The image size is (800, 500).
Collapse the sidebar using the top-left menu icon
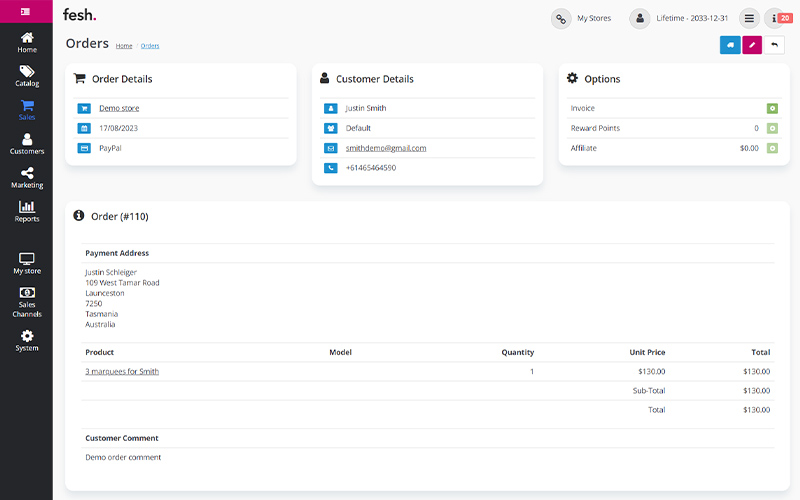(25, 11)
